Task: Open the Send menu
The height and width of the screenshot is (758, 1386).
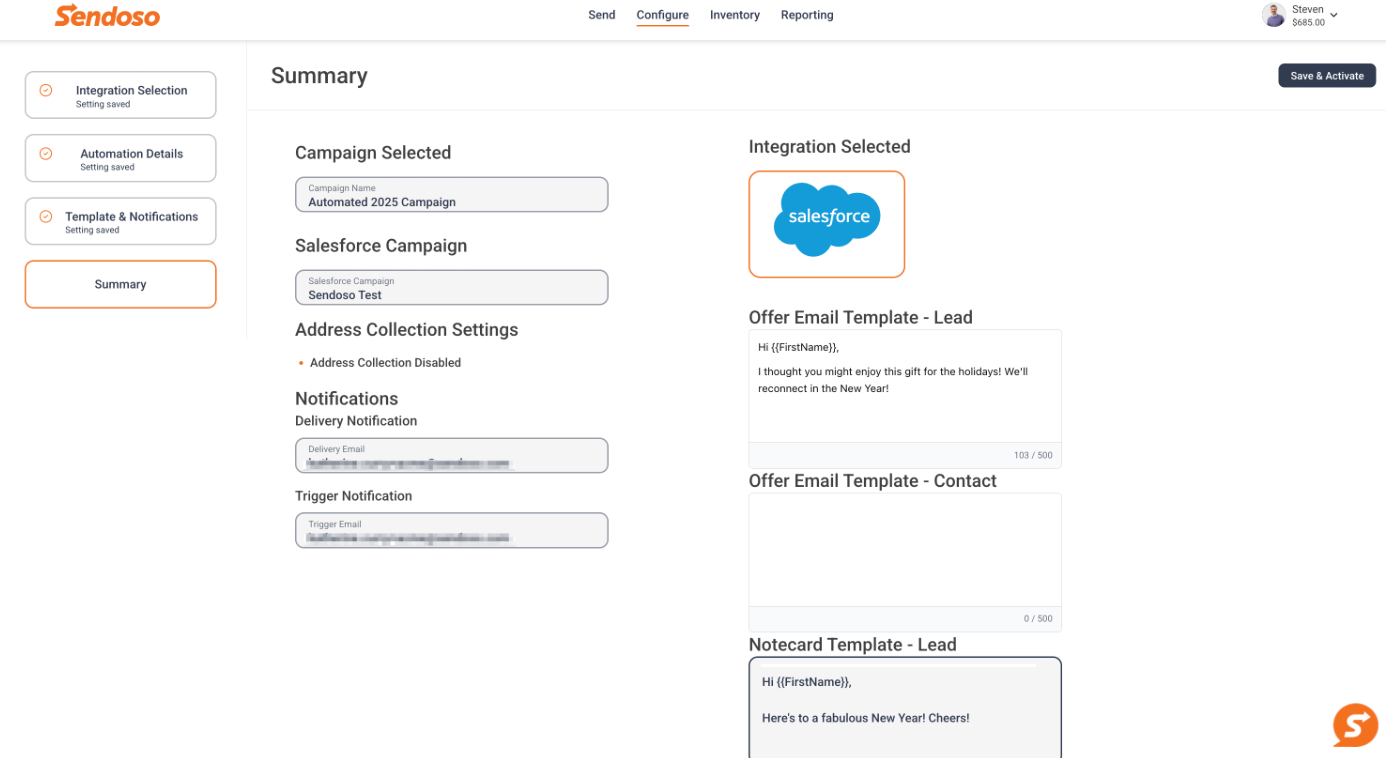Action: point(602,15)
